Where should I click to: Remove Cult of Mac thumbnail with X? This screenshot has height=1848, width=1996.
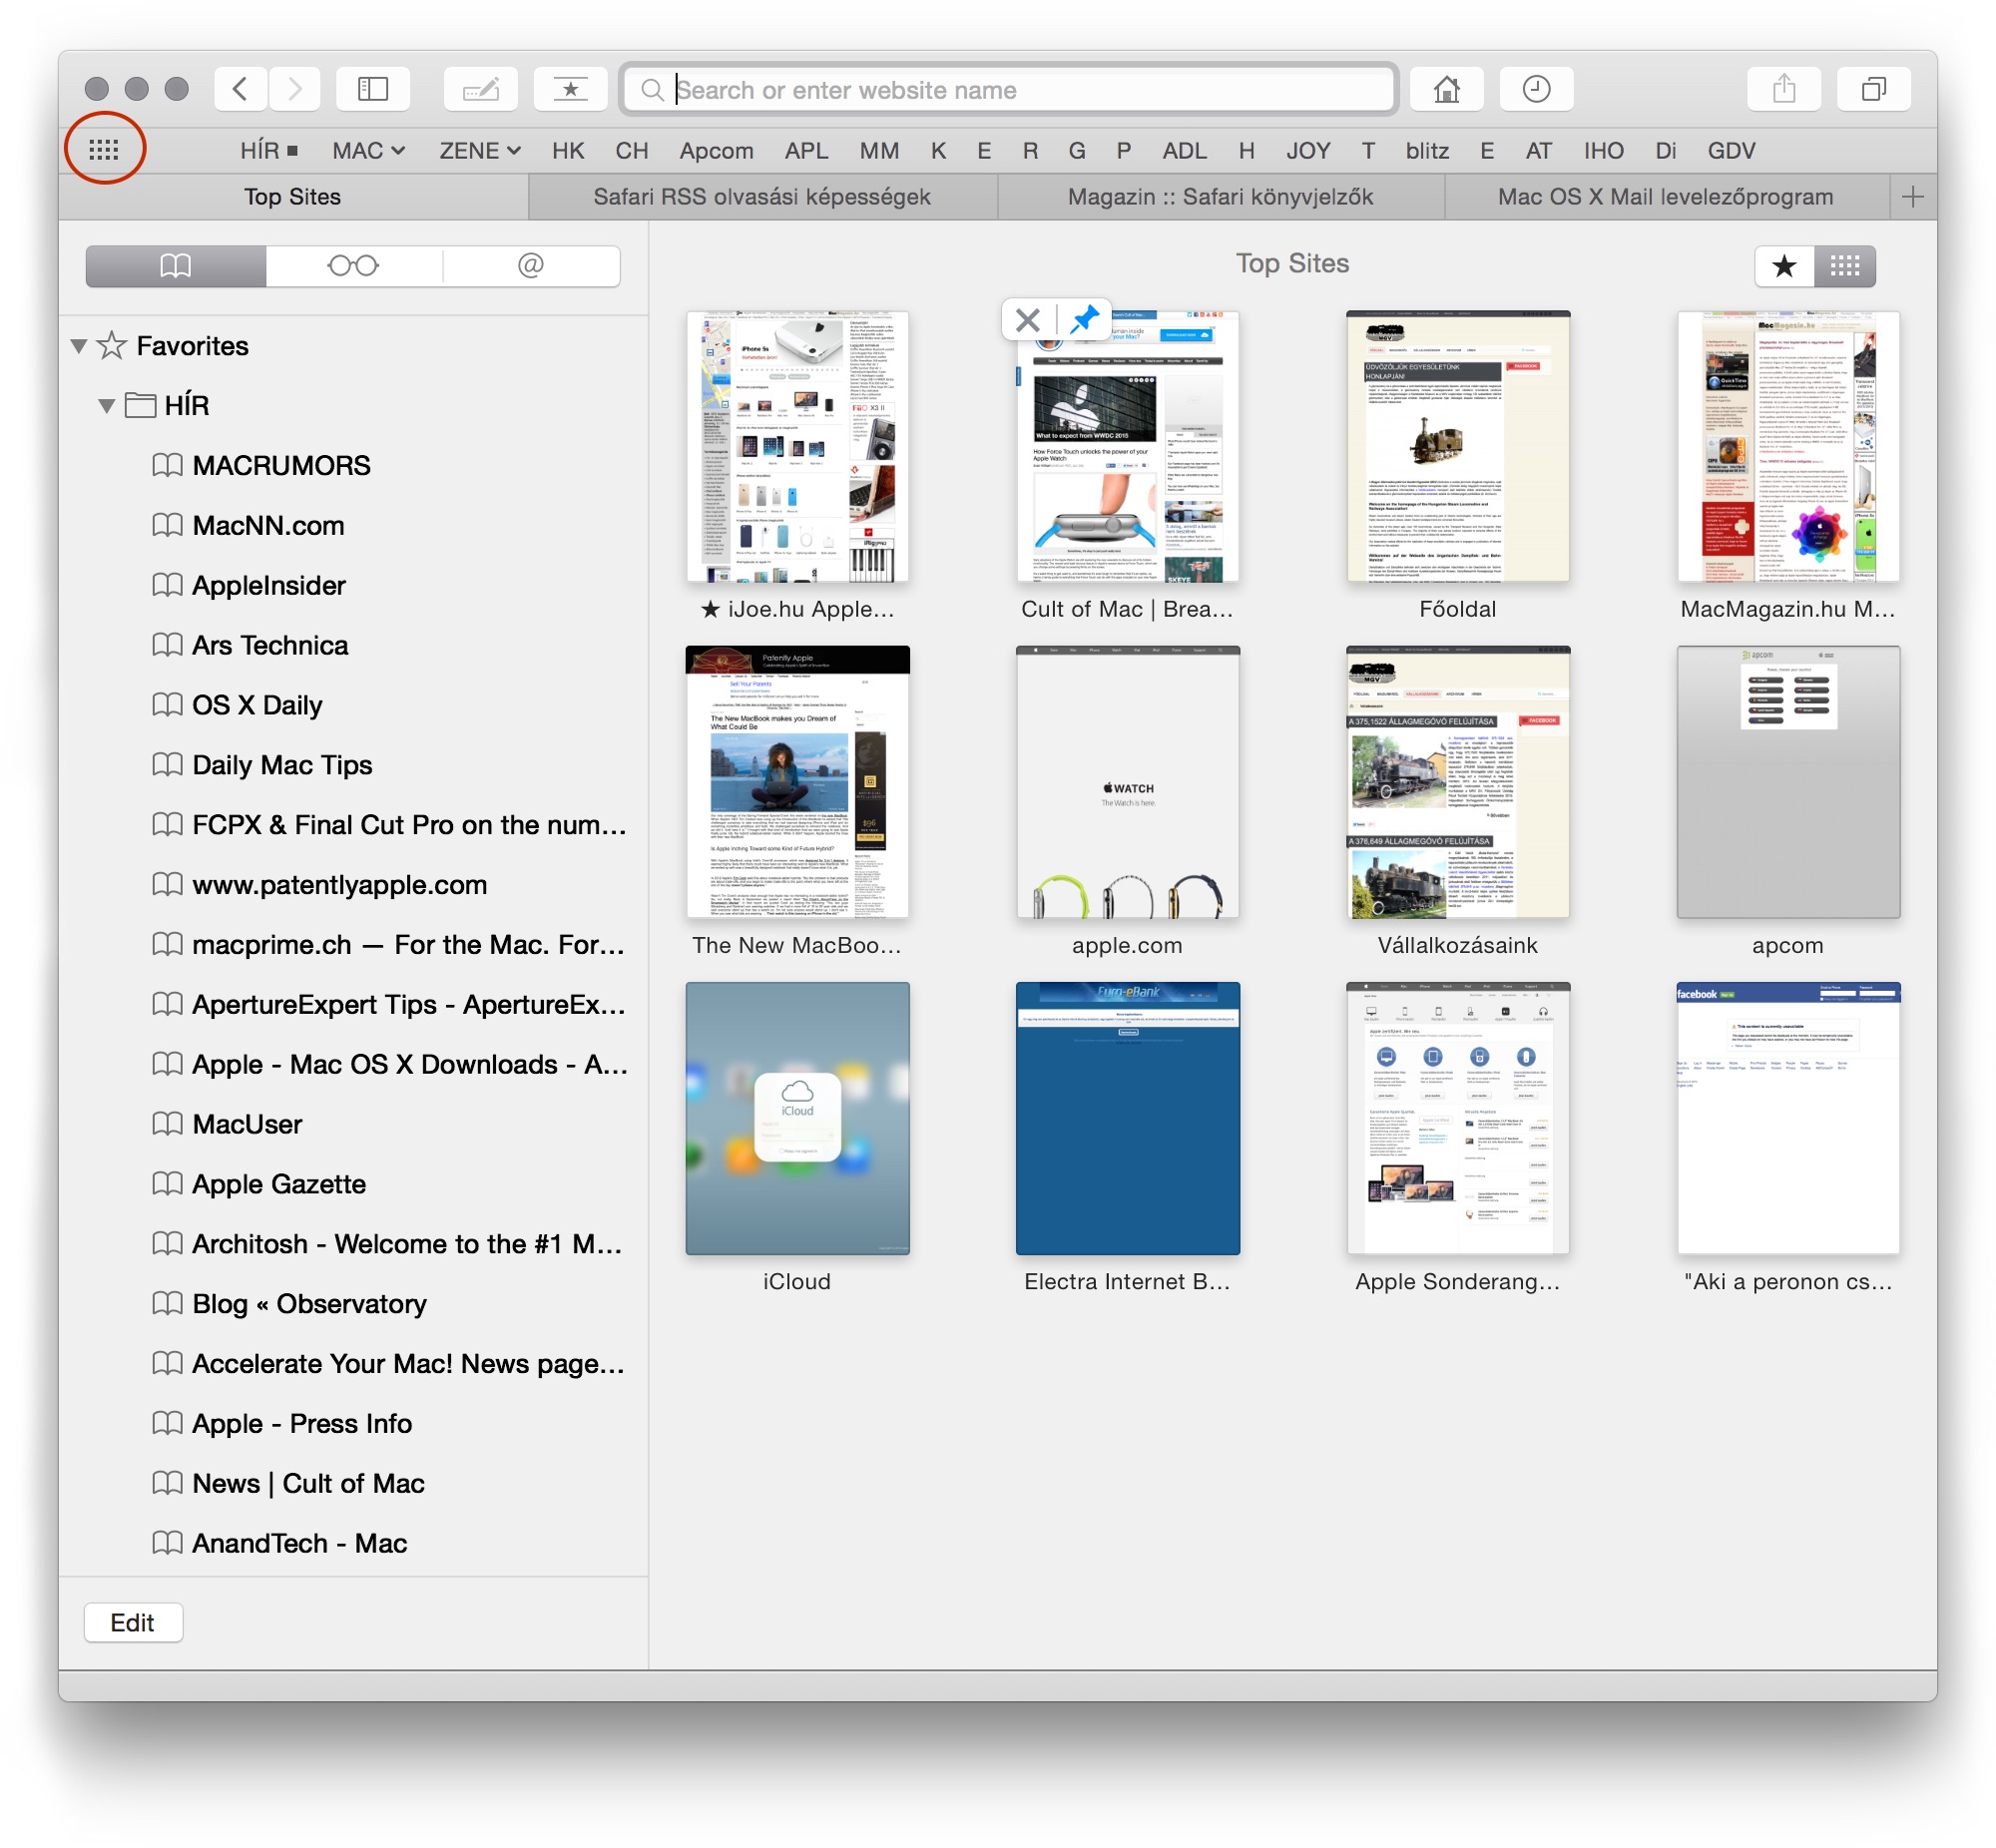pyautogui.click(x=1027, y=320)
